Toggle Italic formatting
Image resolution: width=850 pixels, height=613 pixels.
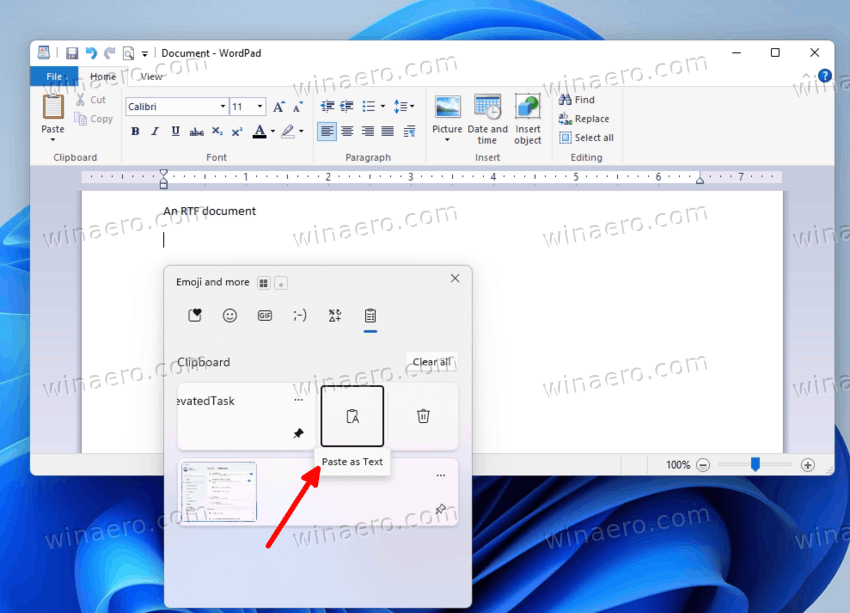[x=155, y=131]
